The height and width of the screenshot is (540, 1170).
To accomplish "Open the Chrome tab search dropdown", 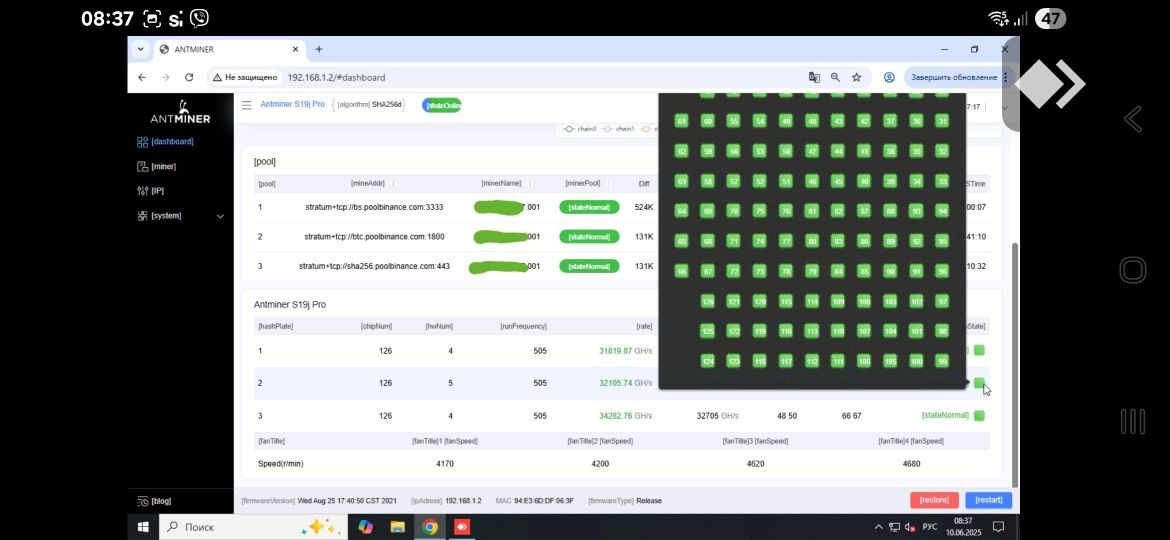I will coord(140,49).
